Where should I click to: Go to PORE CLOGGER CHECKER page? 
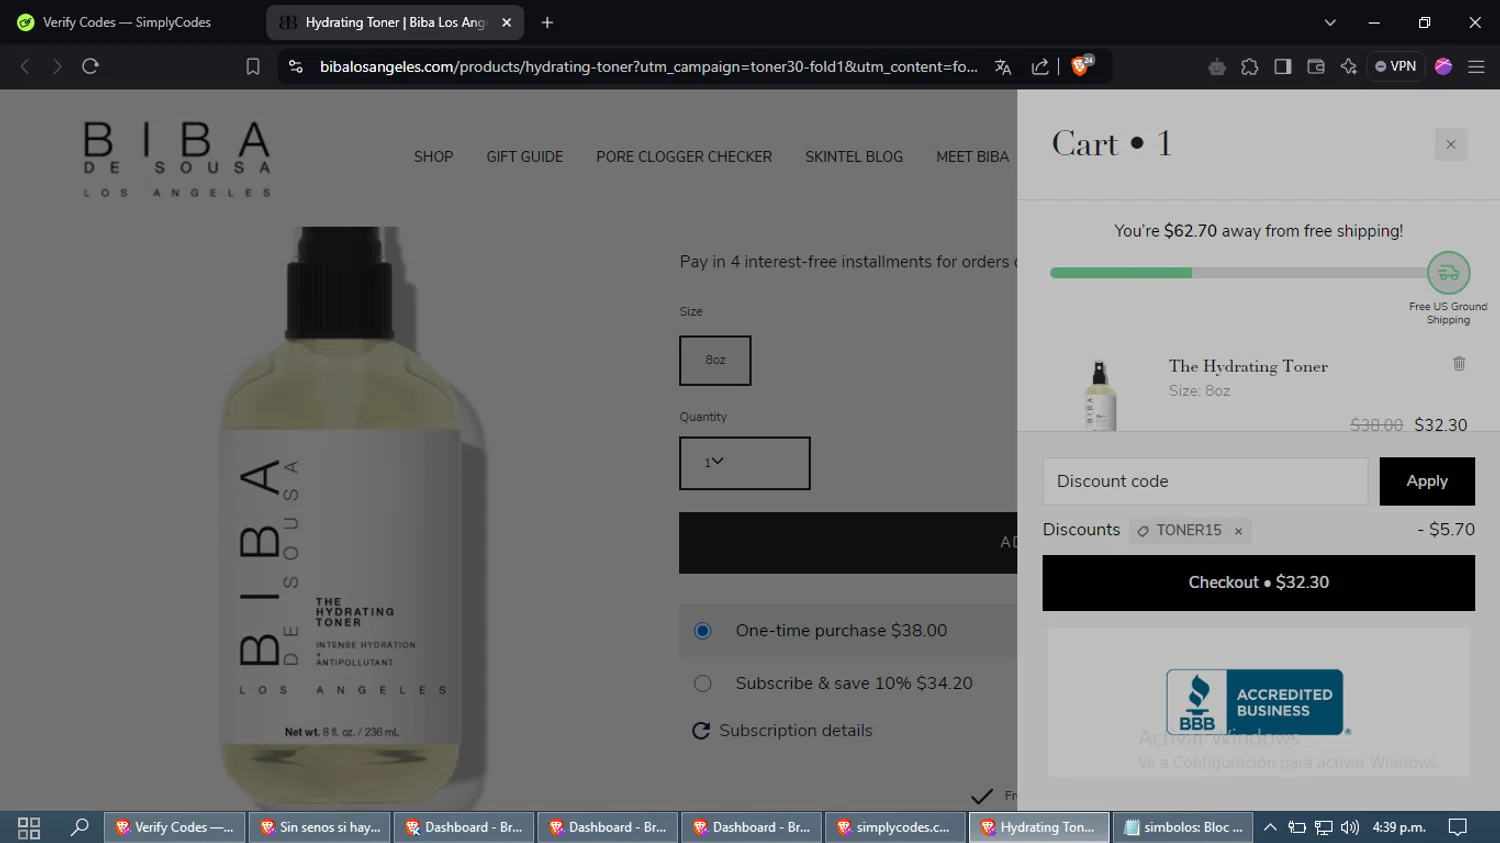click(x=684, y=157)
